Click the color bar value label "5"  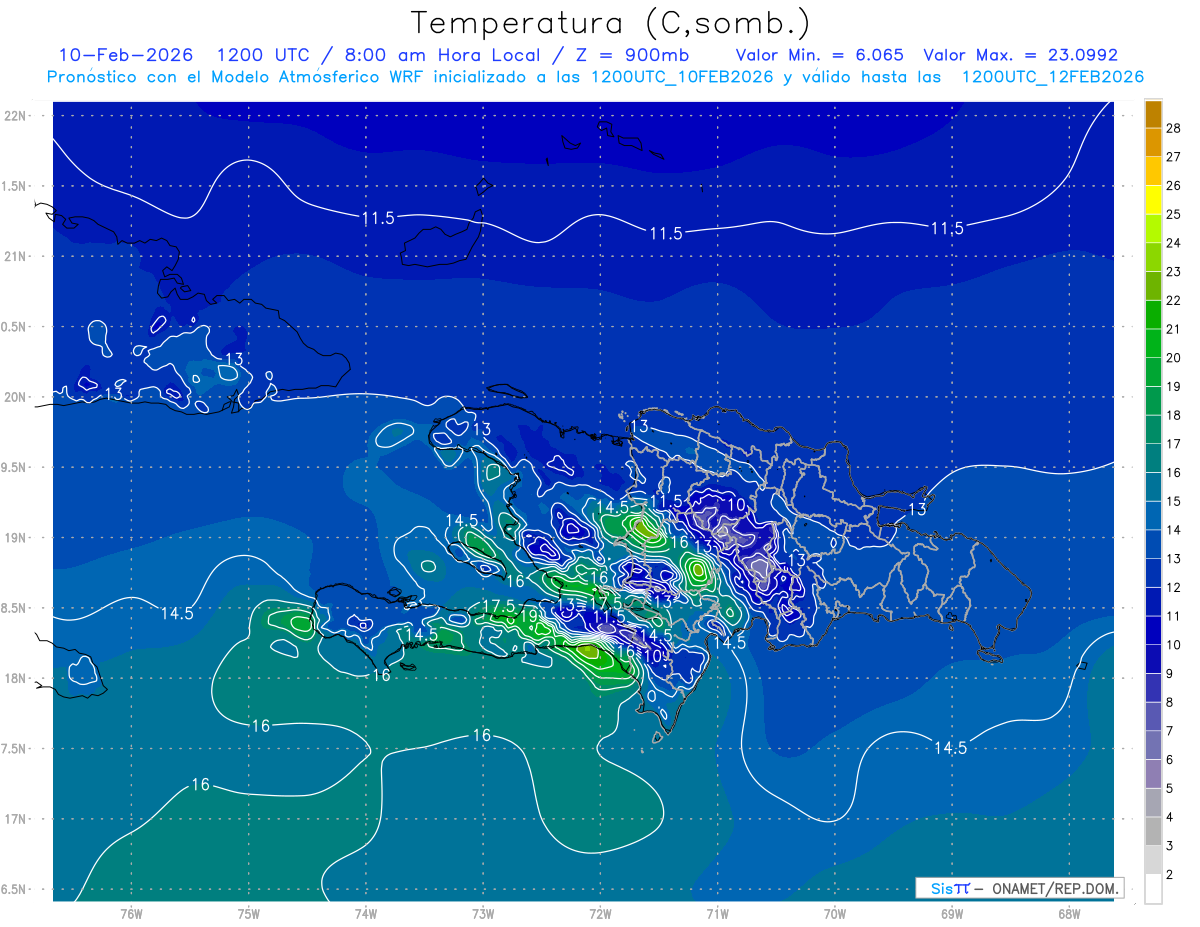coord(1170,788)
